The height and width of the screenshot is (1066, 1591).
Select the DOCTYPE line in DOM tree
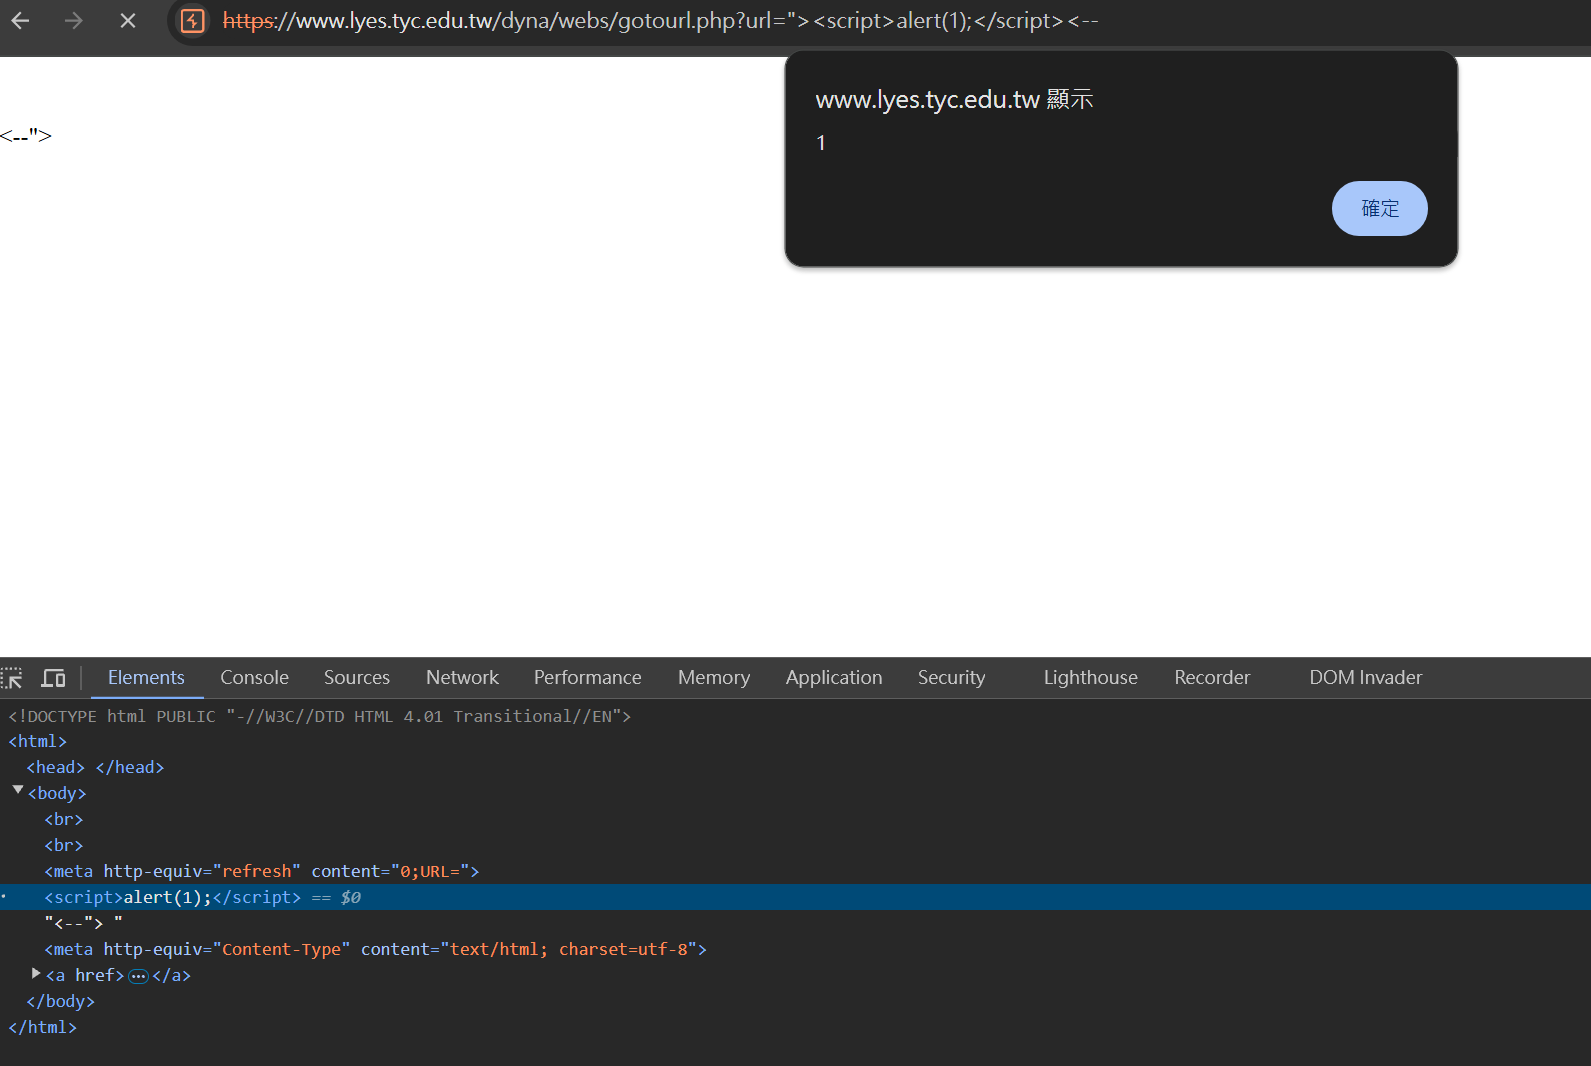(320, 716)
